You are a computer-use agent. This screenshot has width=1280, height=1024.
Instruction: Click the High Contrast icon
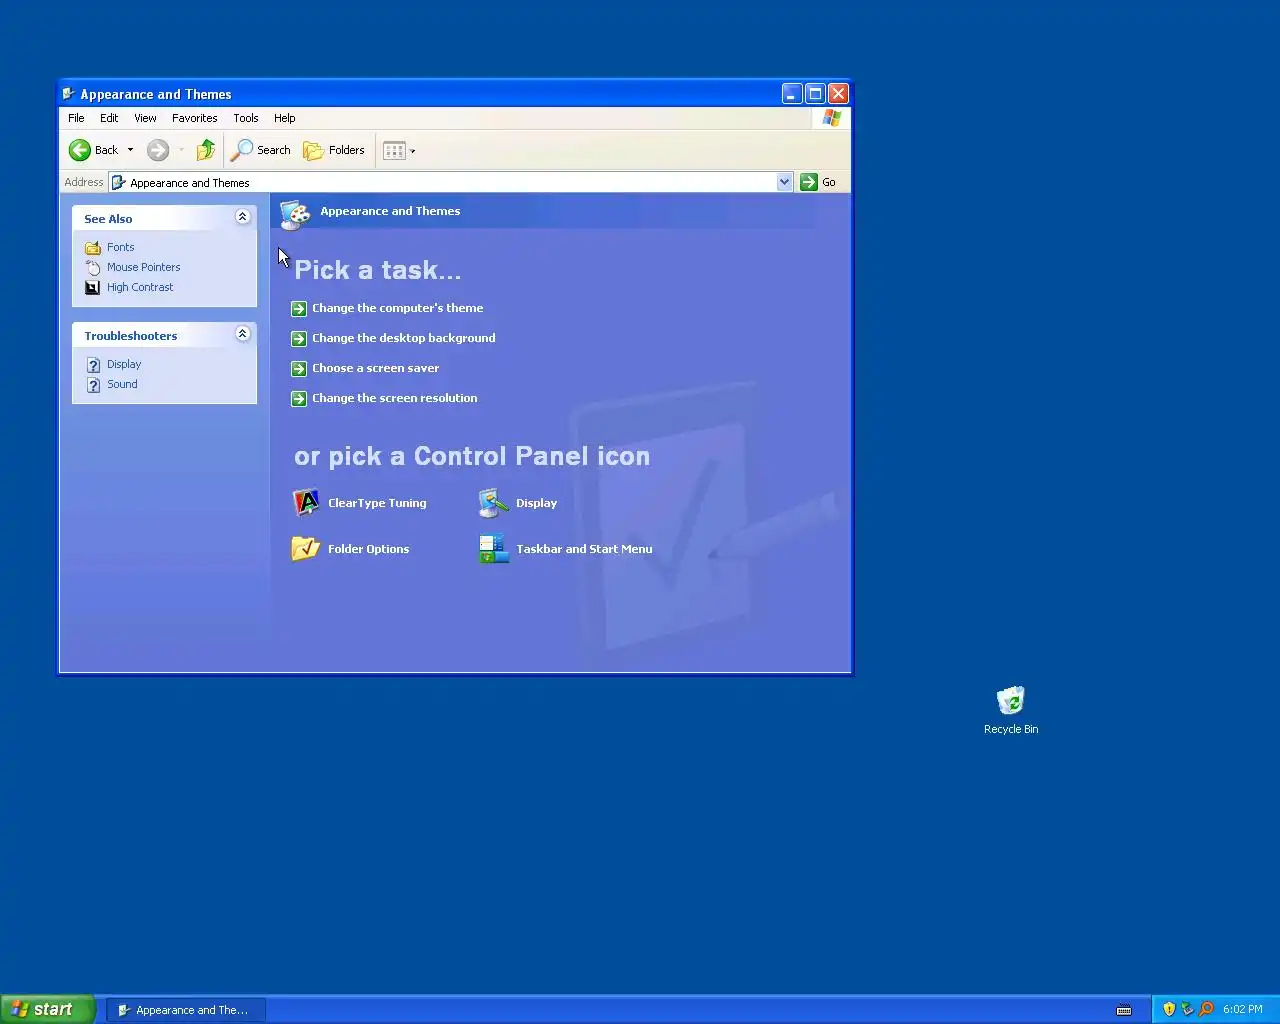click(93, 287)
